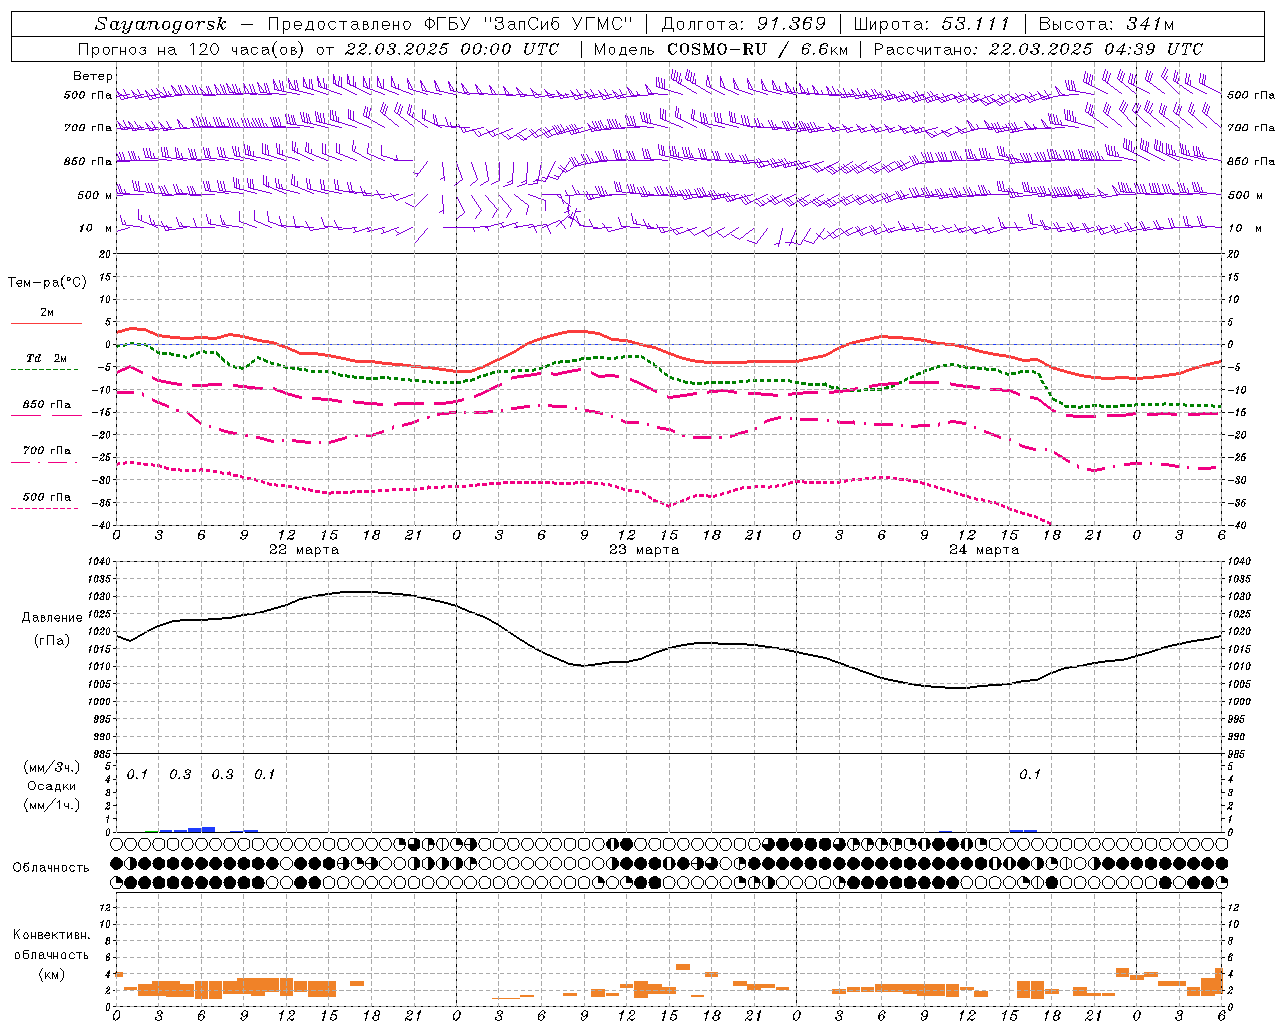Select the Осадки precipitation label
Viewport: 1280px width, 1024px height.
pos(52,786)
